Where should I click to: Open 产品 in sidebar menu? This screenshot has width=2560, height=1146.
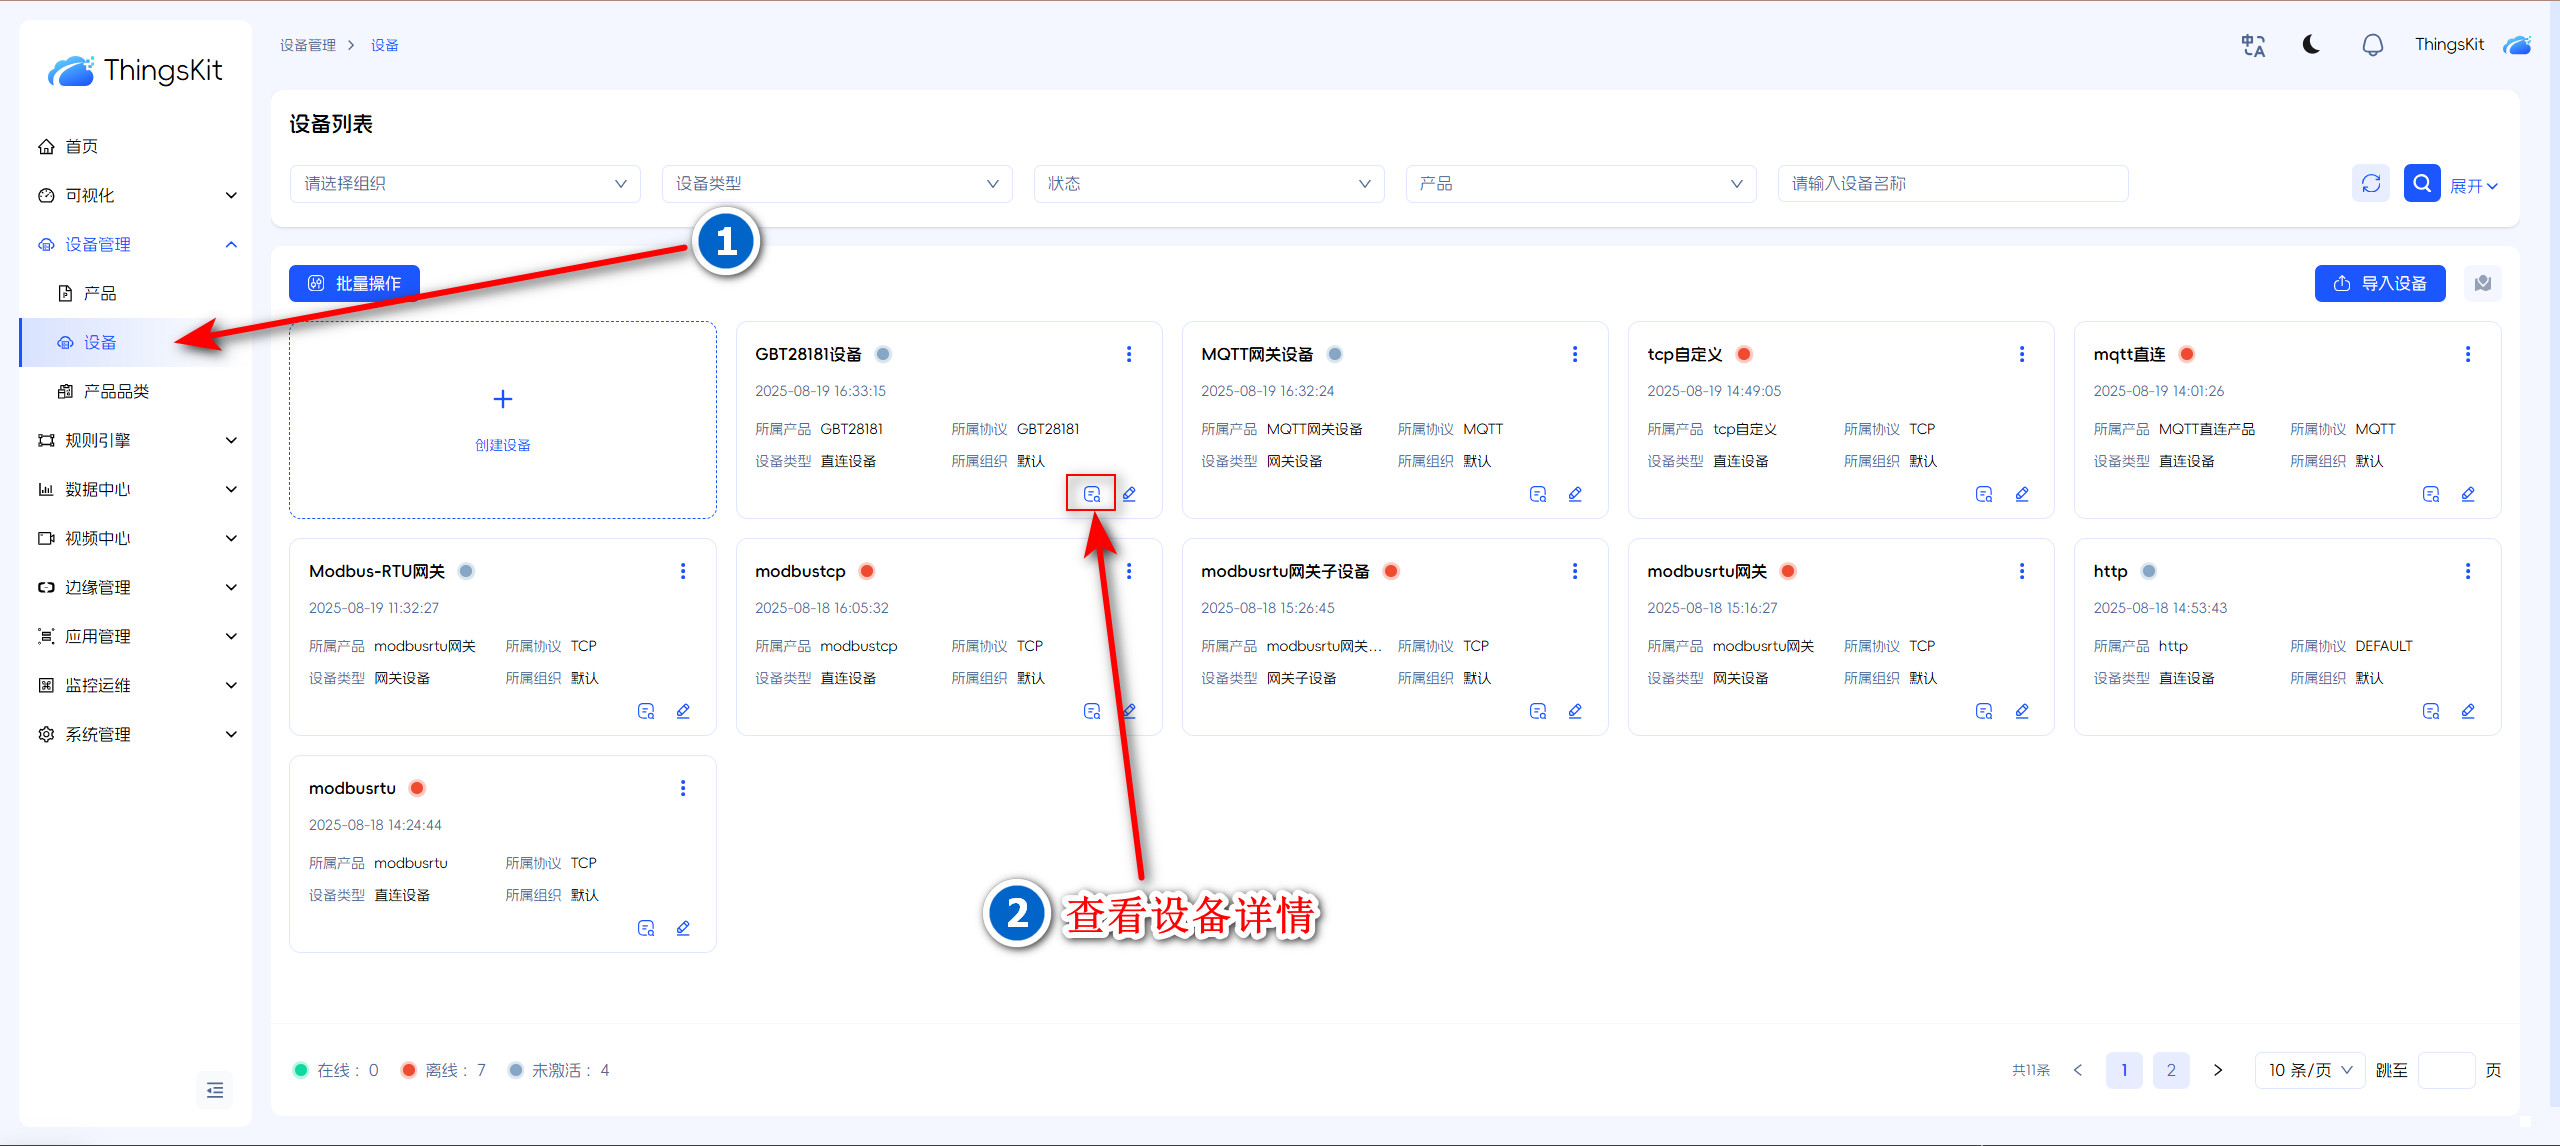(x=100, y=293)
